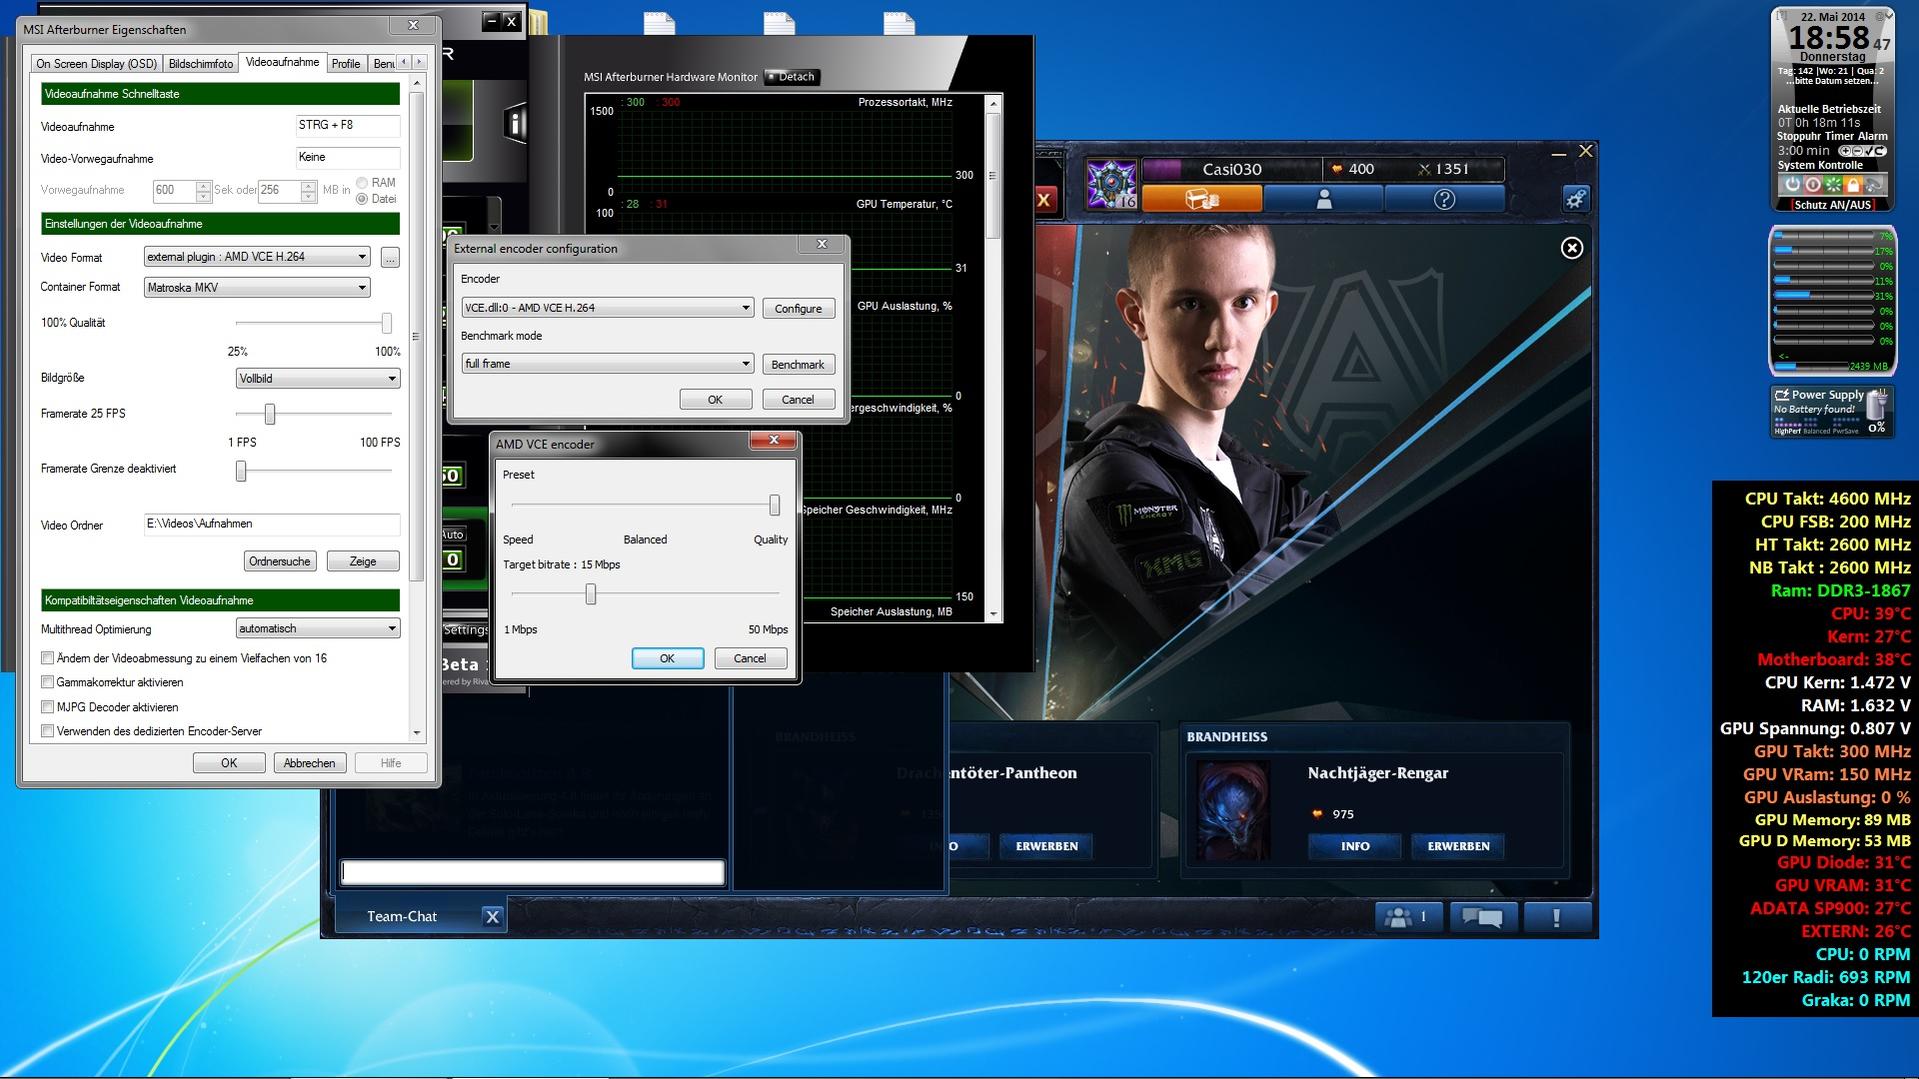Click the red X button in League client
Viewport: 1919px width, 1079px height.
1043,199
